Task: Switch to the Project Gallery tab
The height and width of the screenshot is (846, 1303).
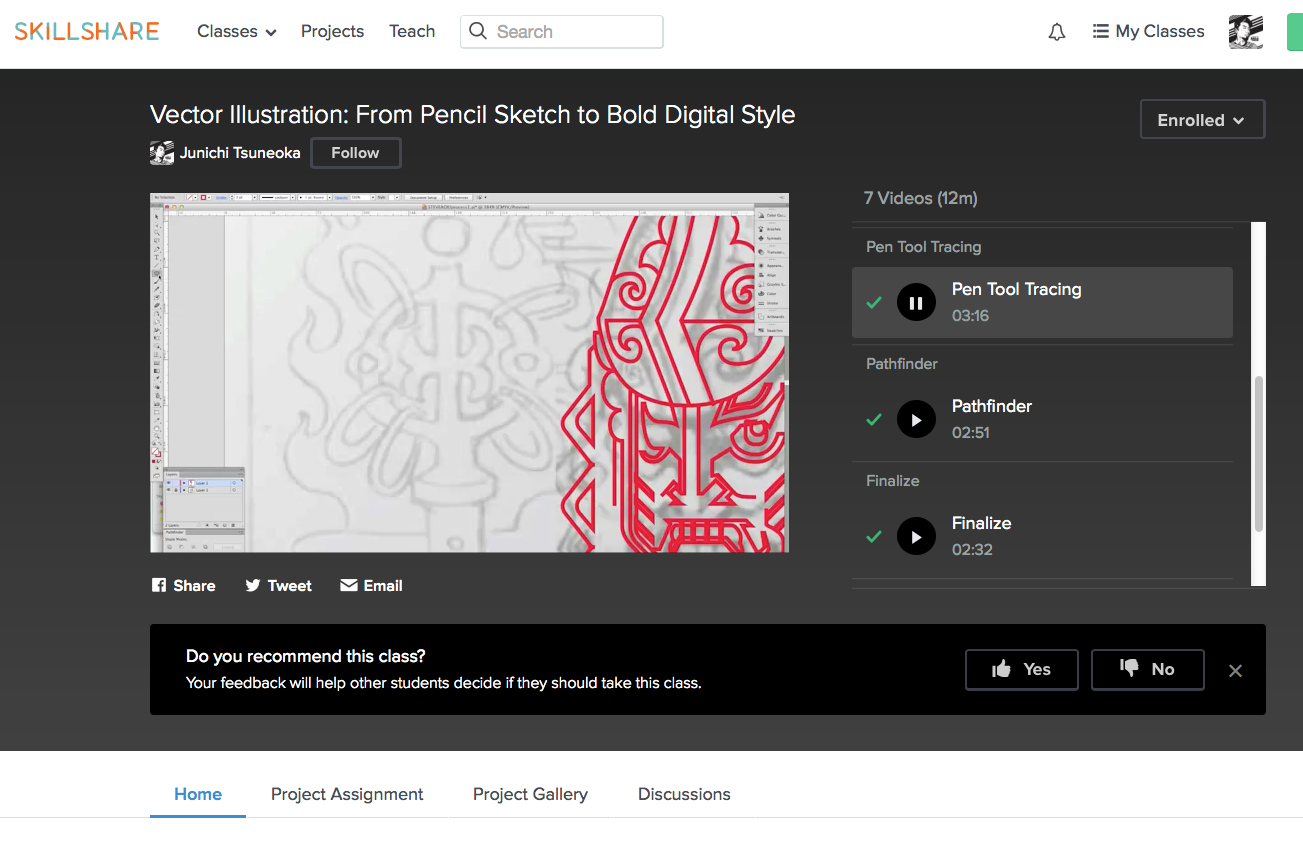Action: (530, 794)
